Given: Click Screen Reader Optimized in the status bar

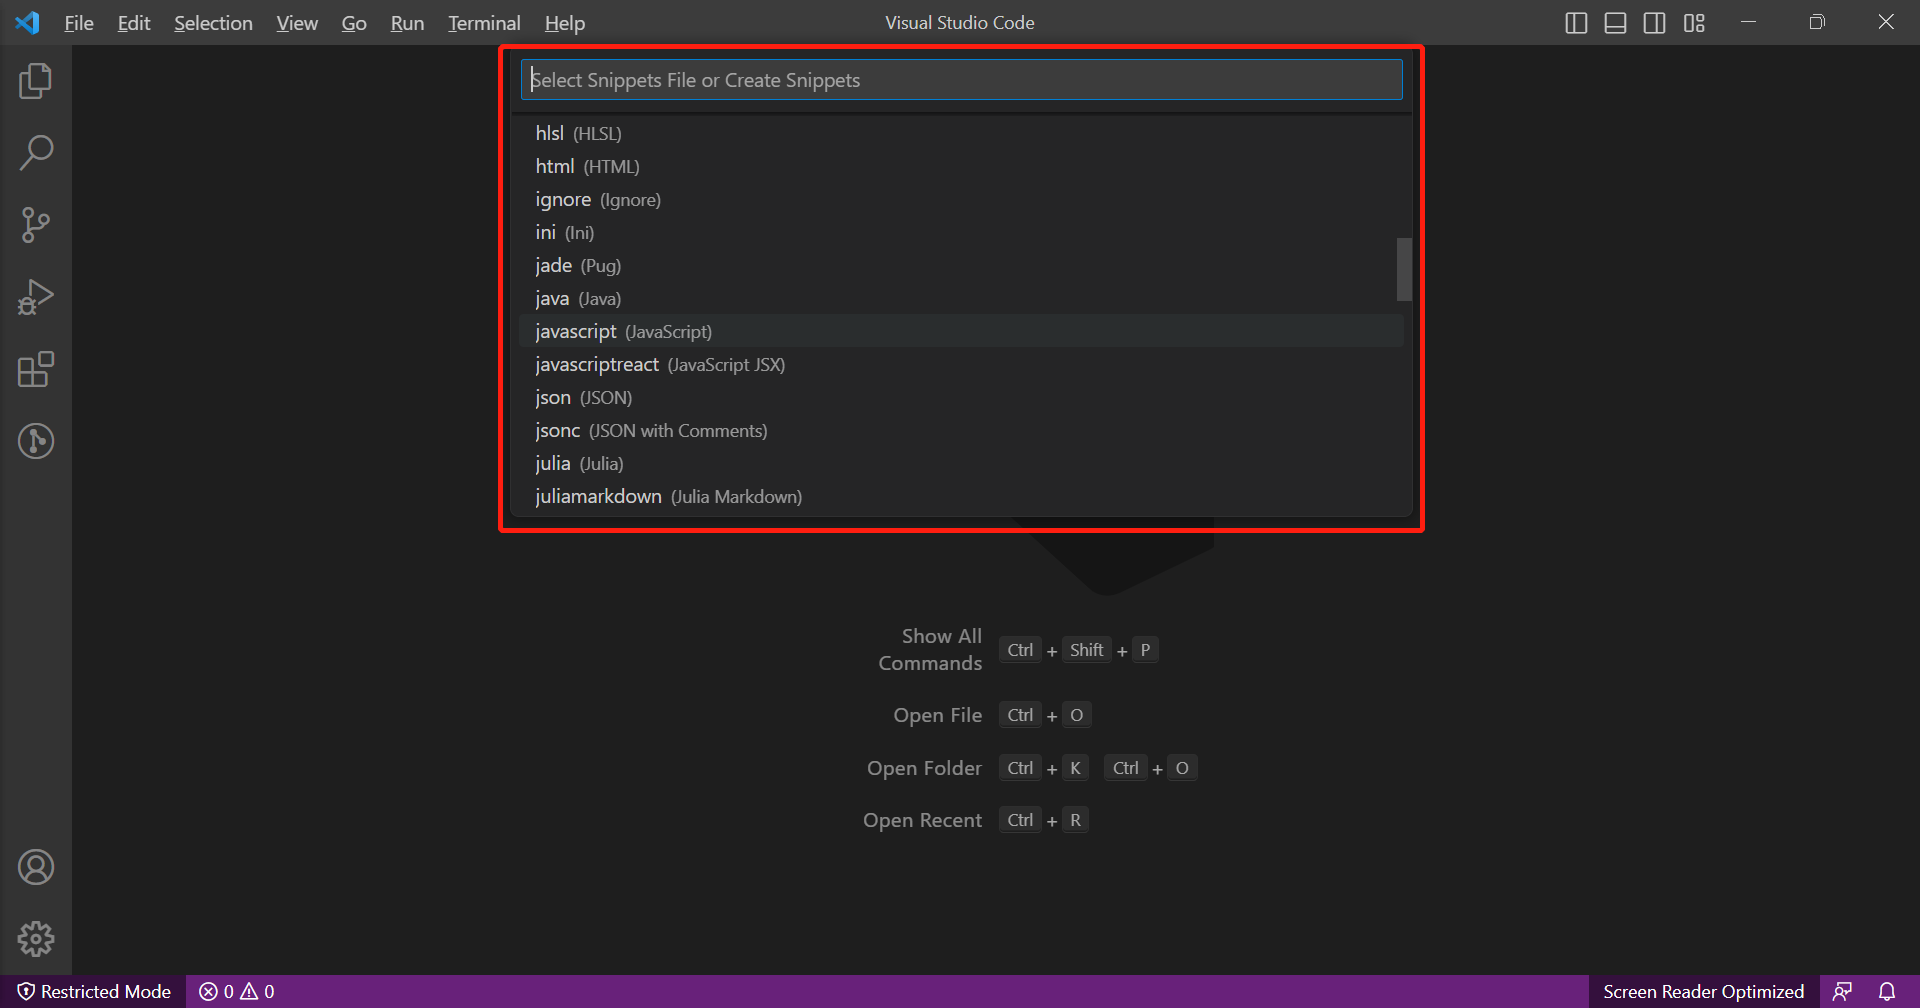Looking at the screenshot, I should (x=1703, y=991).
